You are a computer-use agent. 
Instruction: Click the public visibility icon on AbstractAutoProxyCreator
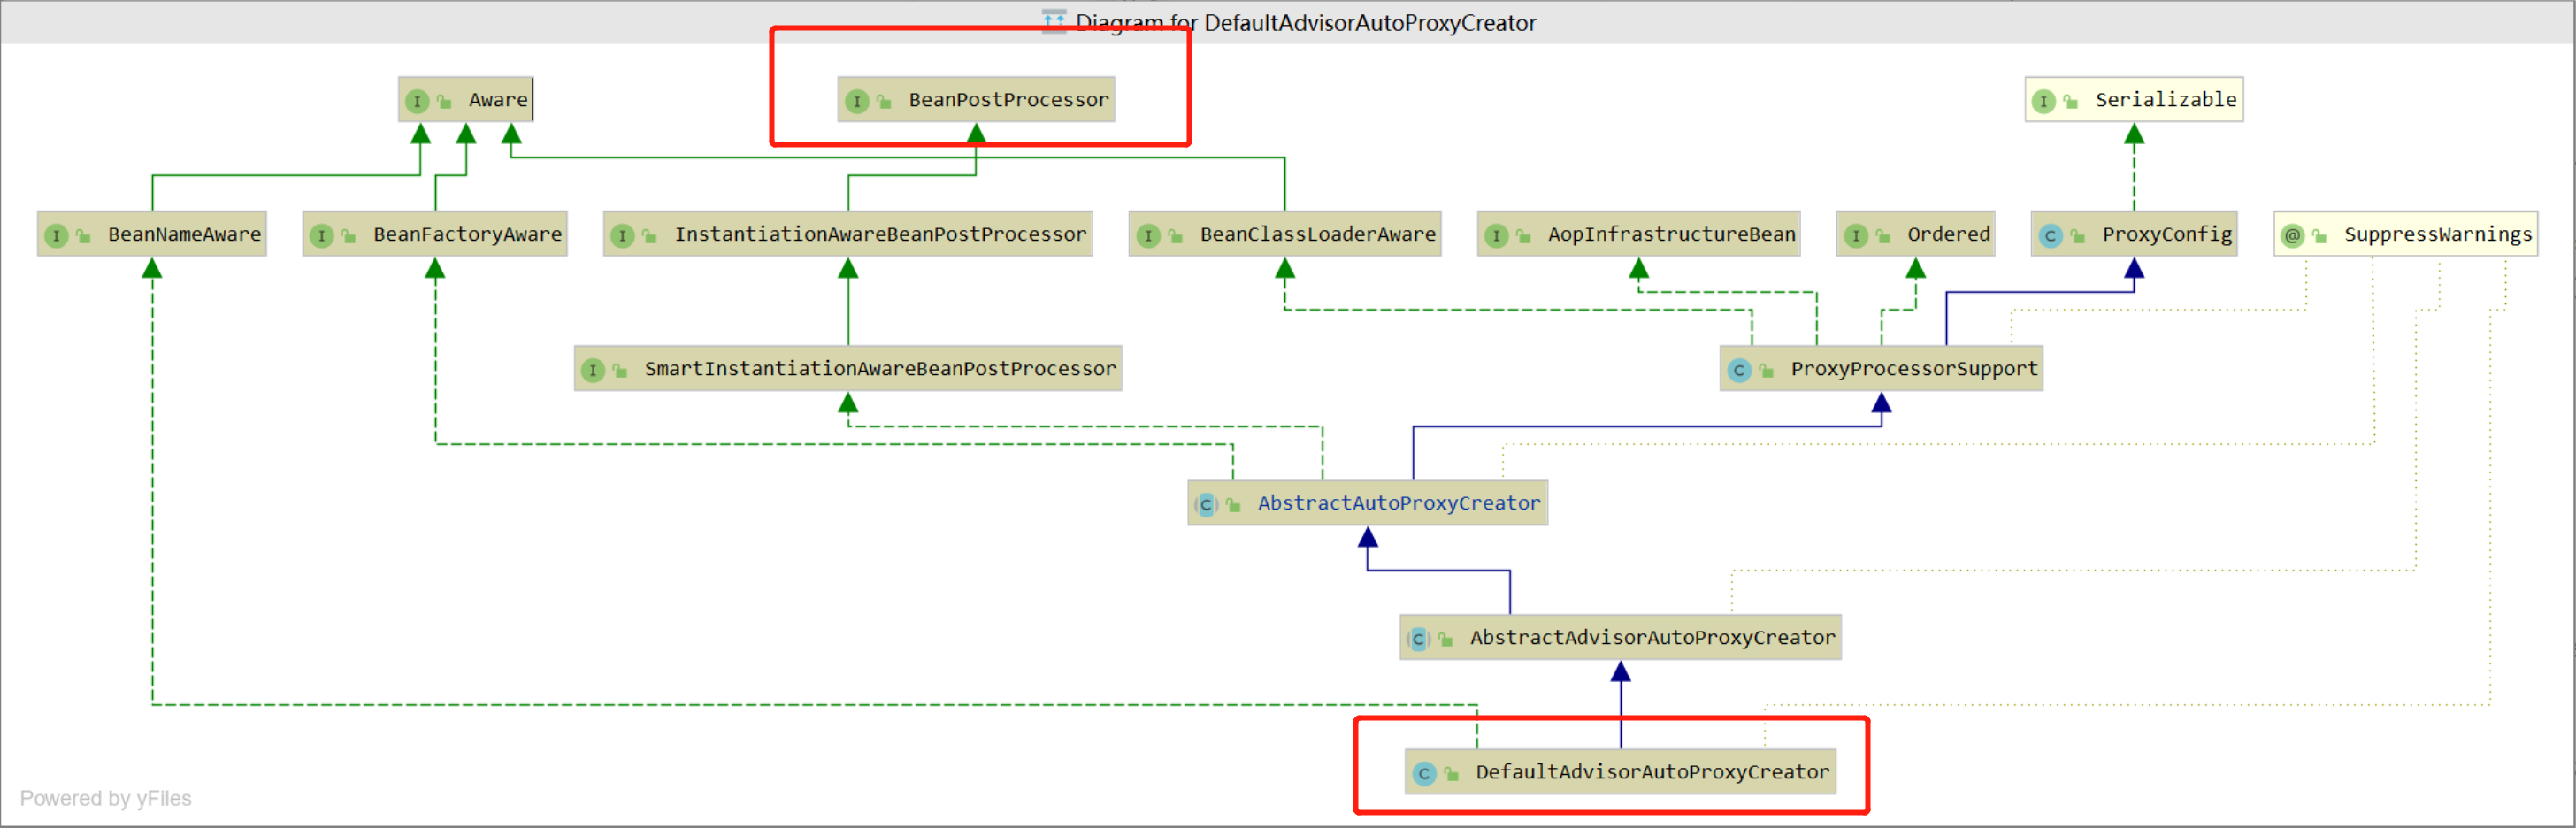pyautogui.click(x=1233, y=505)
